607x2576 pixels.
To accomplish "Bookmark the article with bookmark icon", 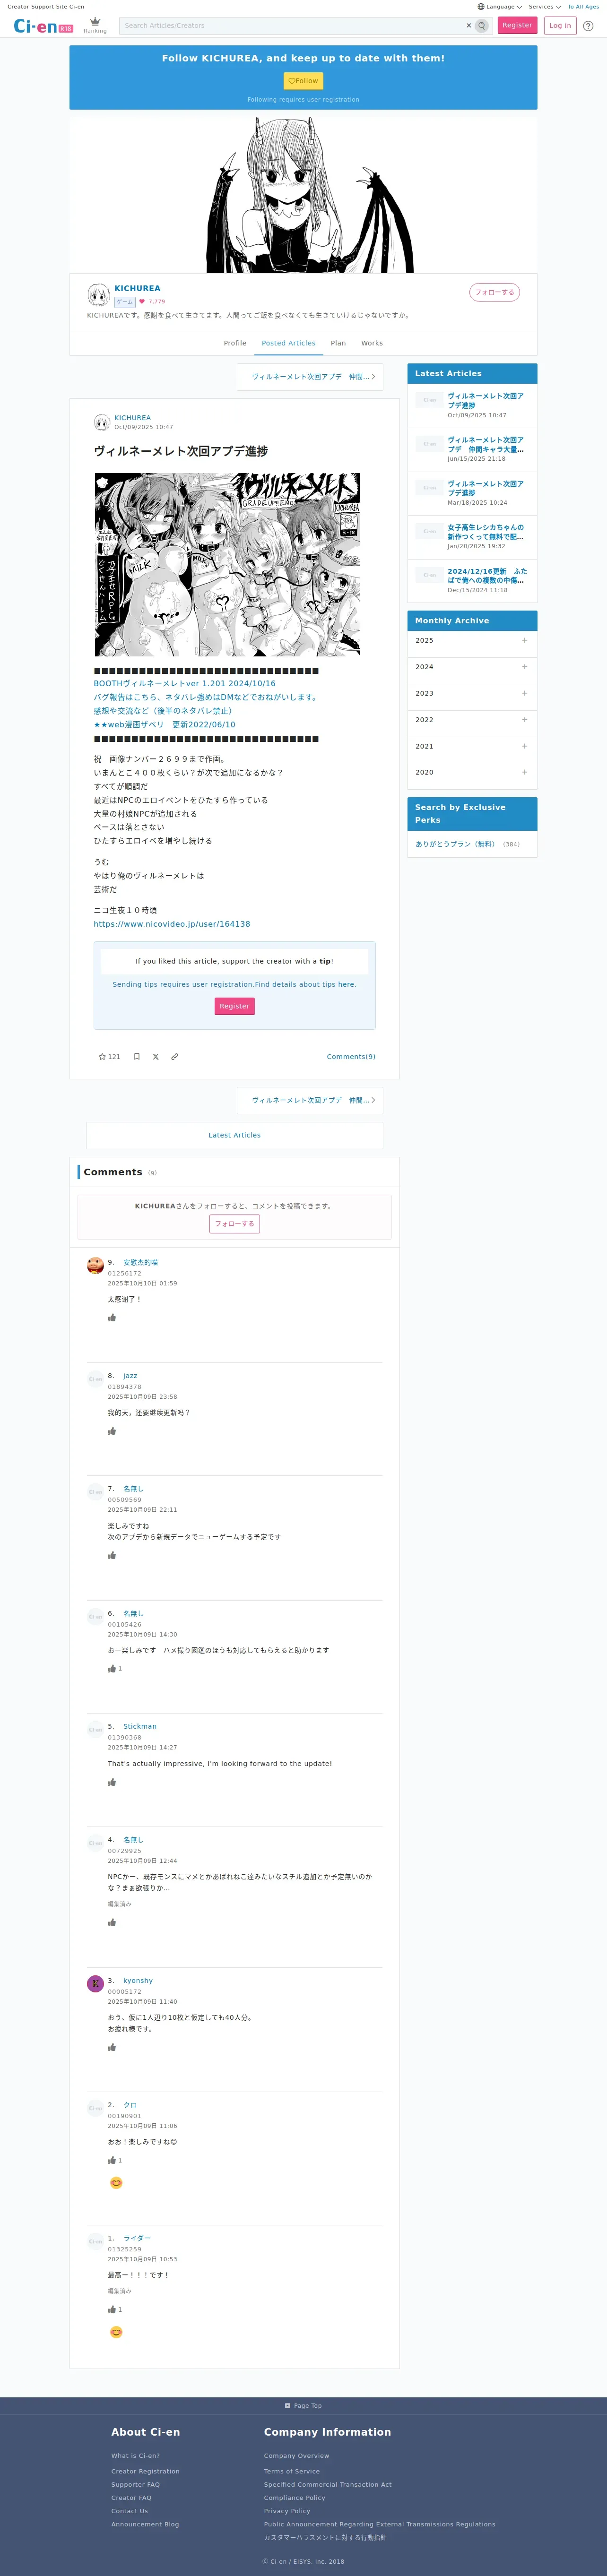I will coord(137,1056).
